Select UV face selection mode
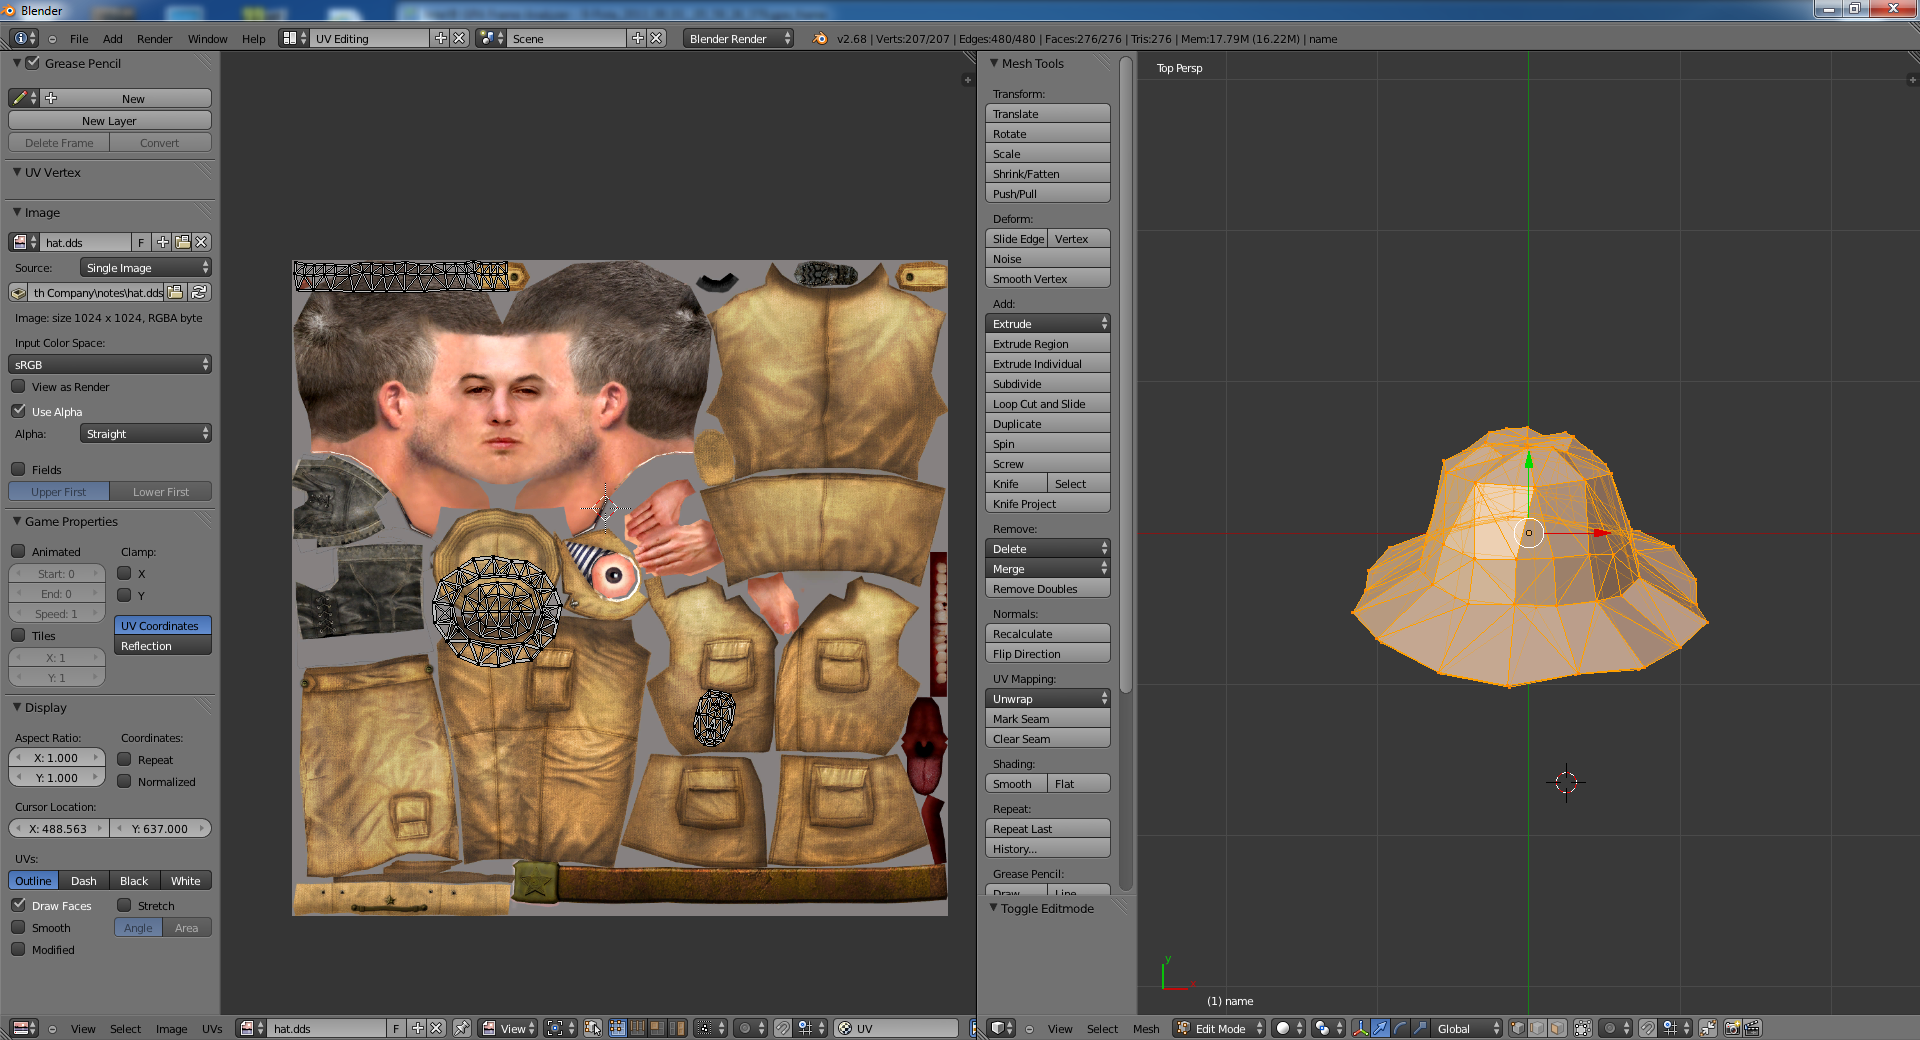1920x1040 pixels. click(657, 1028)
